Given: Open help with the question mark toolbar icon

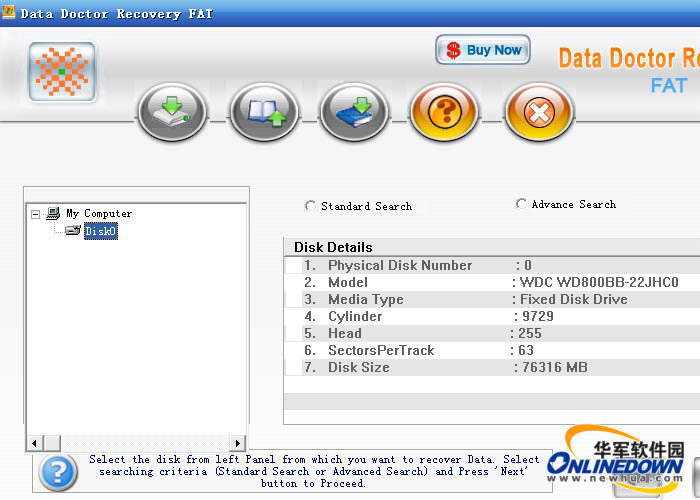Looking at the screenshot, I should point(445,112).
